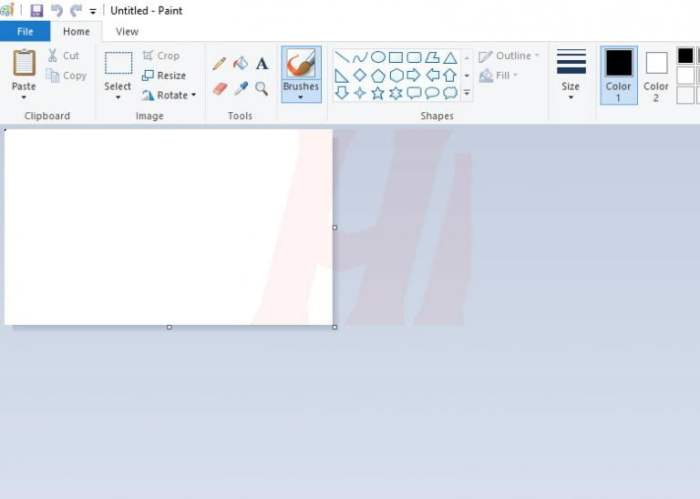
Task: Choose the Pentagon shape
Action: pyautogui.click(x=378, y=75)
